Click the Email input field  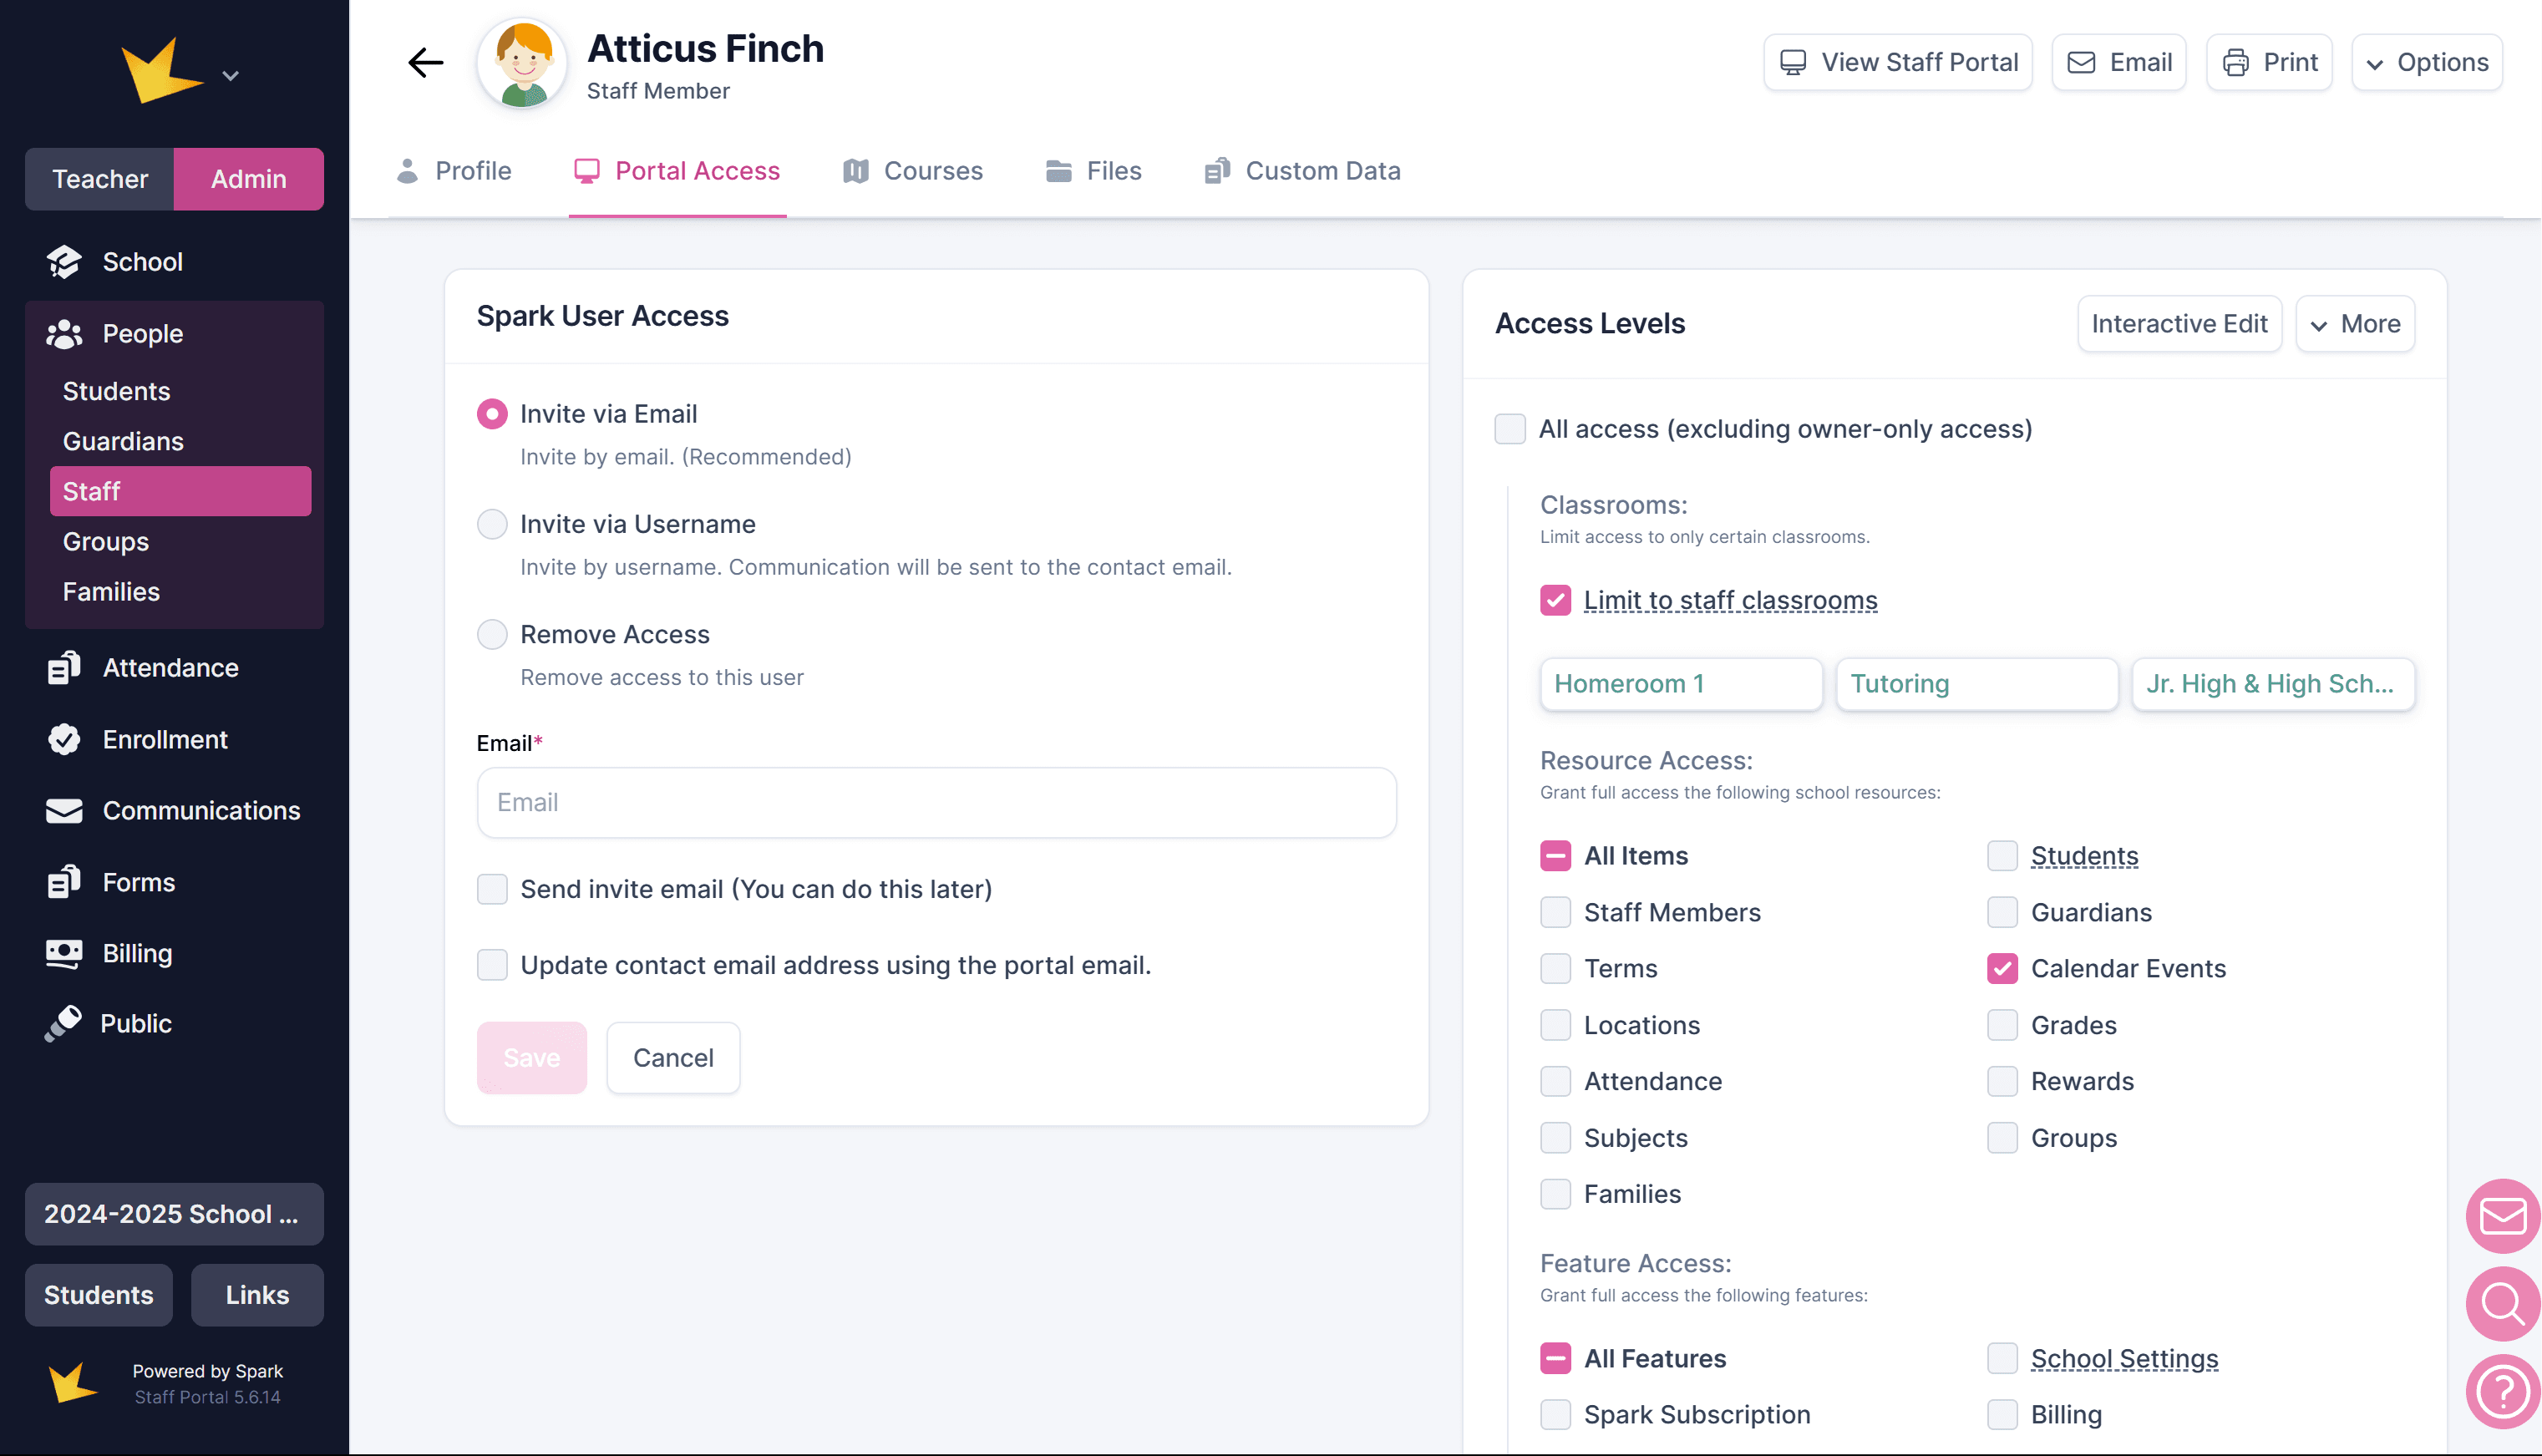936,802
